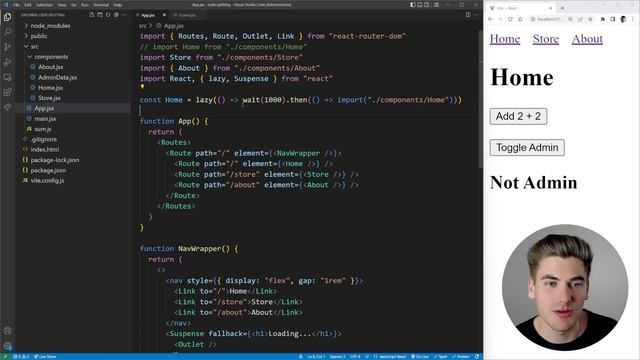This screenshot has width=640, height=360.
Task: Open the Selection menu
Action: click(44, 5)
